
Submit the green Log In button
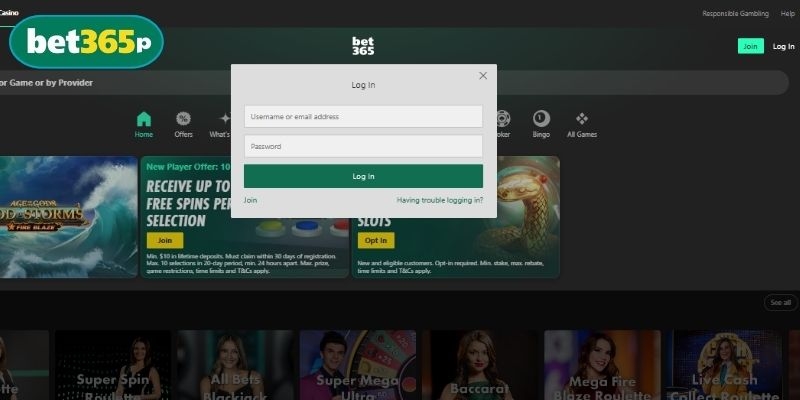point(363,176)
